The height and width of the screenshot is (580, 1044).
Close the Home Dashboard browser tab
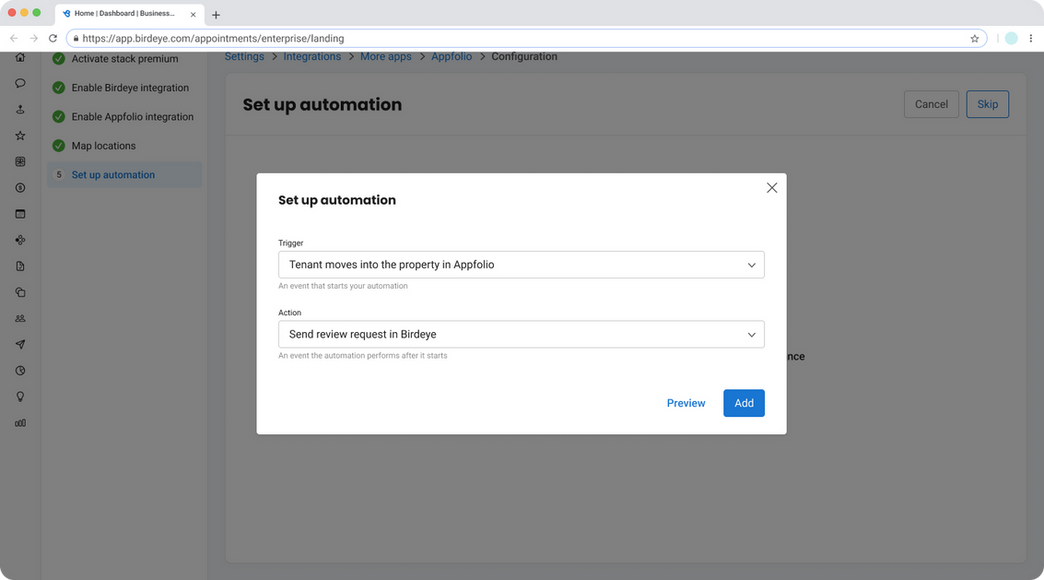[x=193, y=14]
